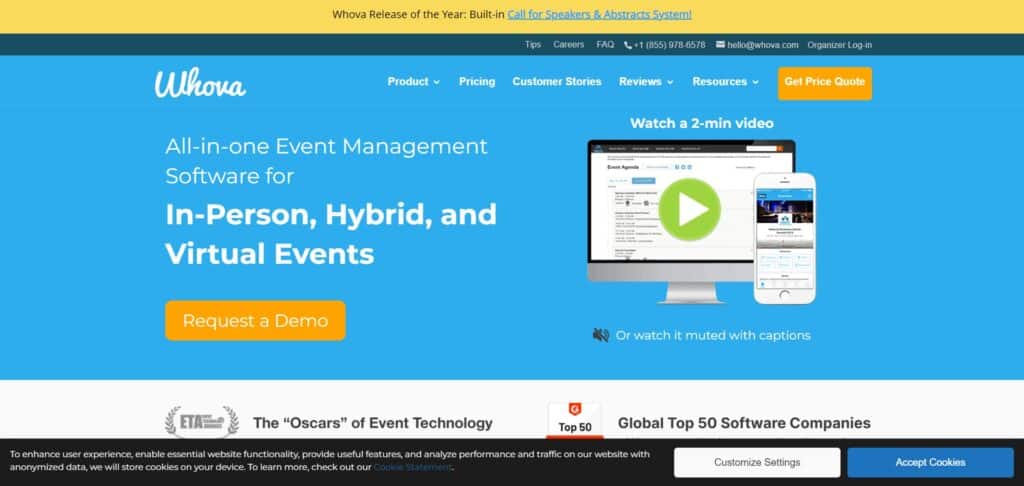Click the Global Top 50 Software Companies heading

[744, 423]
